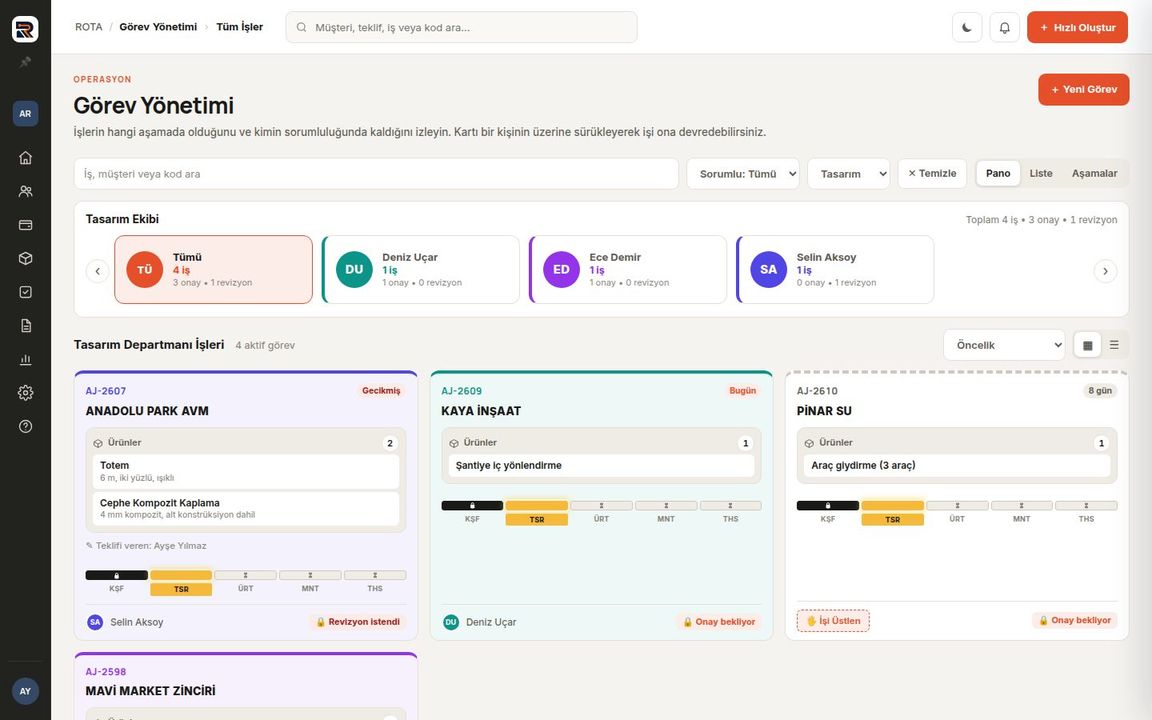Click the ÜRT stage on KAYA İNŞAAT card

[x=601, y=511]
